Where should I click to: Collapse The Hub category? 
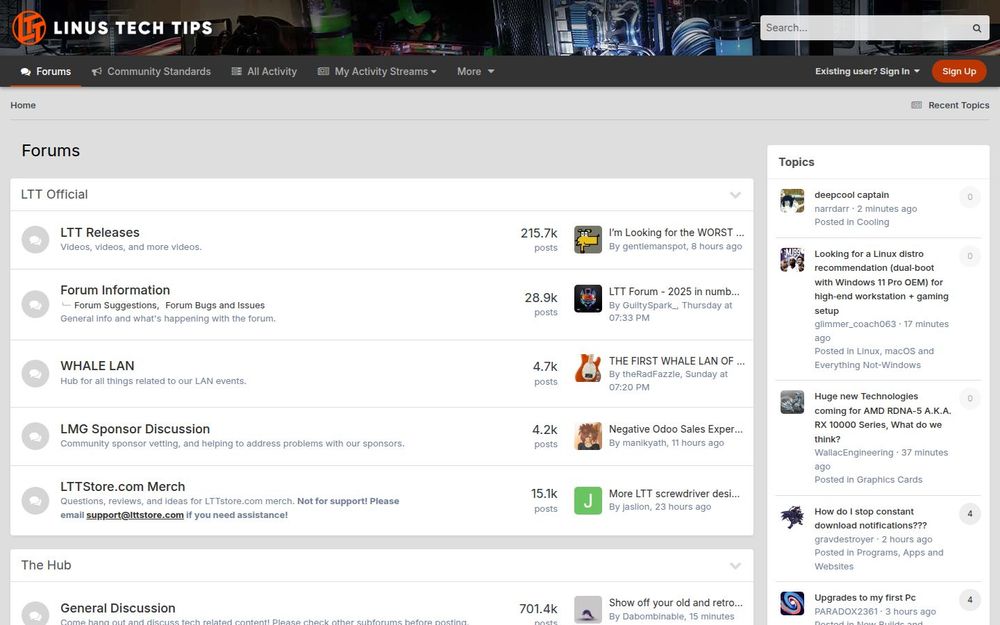click(x=735, y=566)
